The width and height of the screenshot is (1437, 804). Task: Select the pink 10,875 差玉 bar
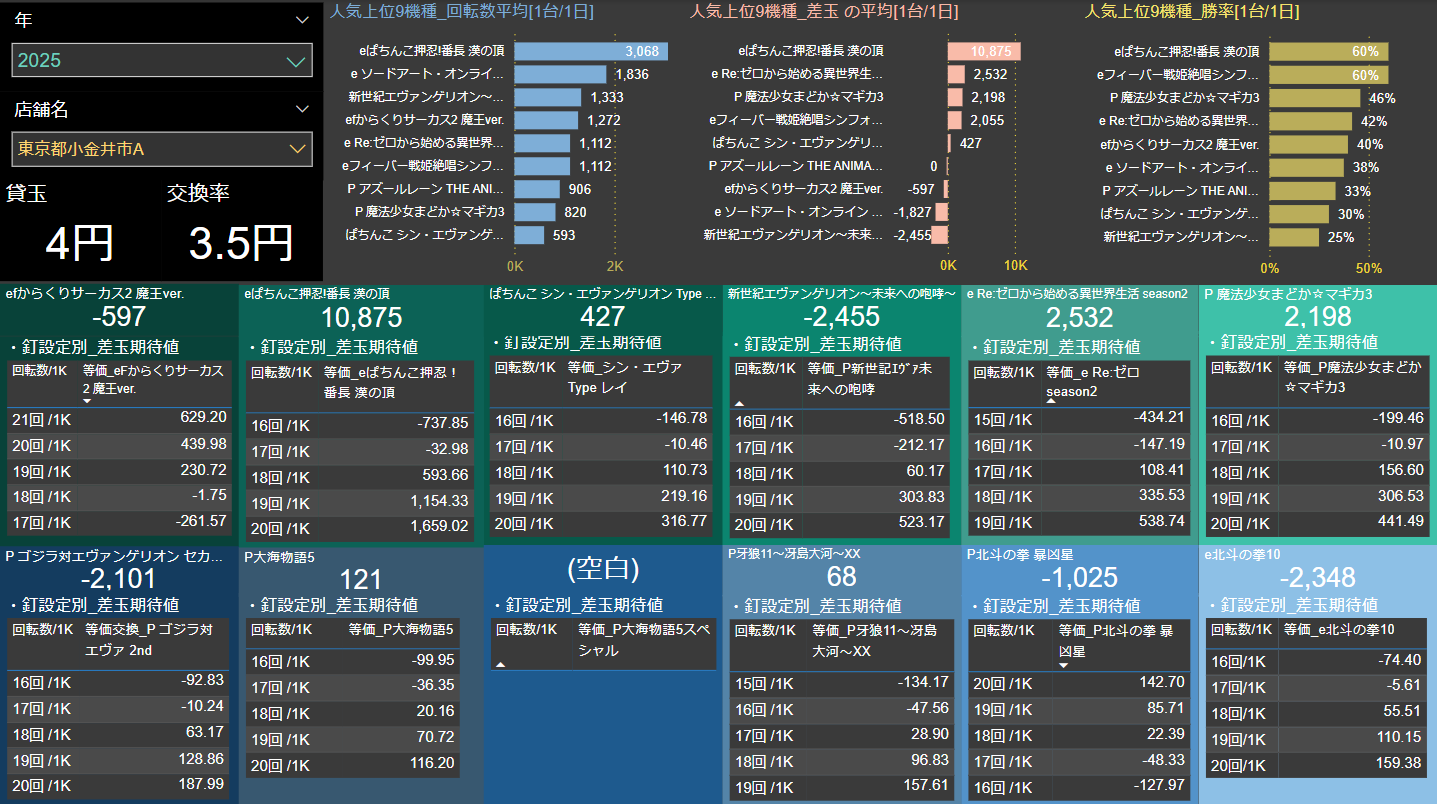(983, 51)
